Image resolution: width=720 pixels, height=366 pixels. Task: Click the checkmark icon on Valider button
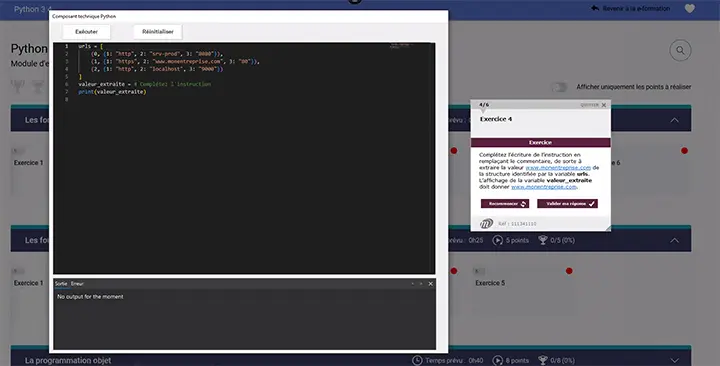(591, 203)
